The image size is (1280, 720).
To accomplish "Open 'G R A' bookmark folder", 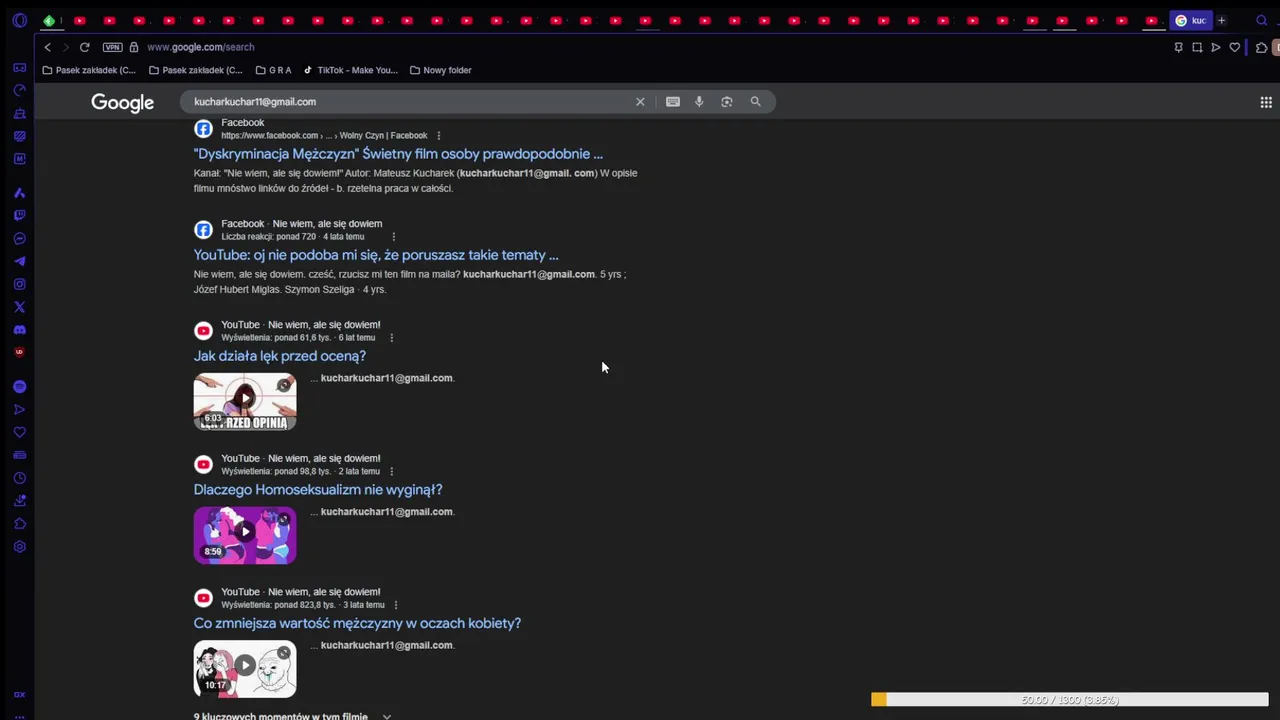I will pos(274,70).
